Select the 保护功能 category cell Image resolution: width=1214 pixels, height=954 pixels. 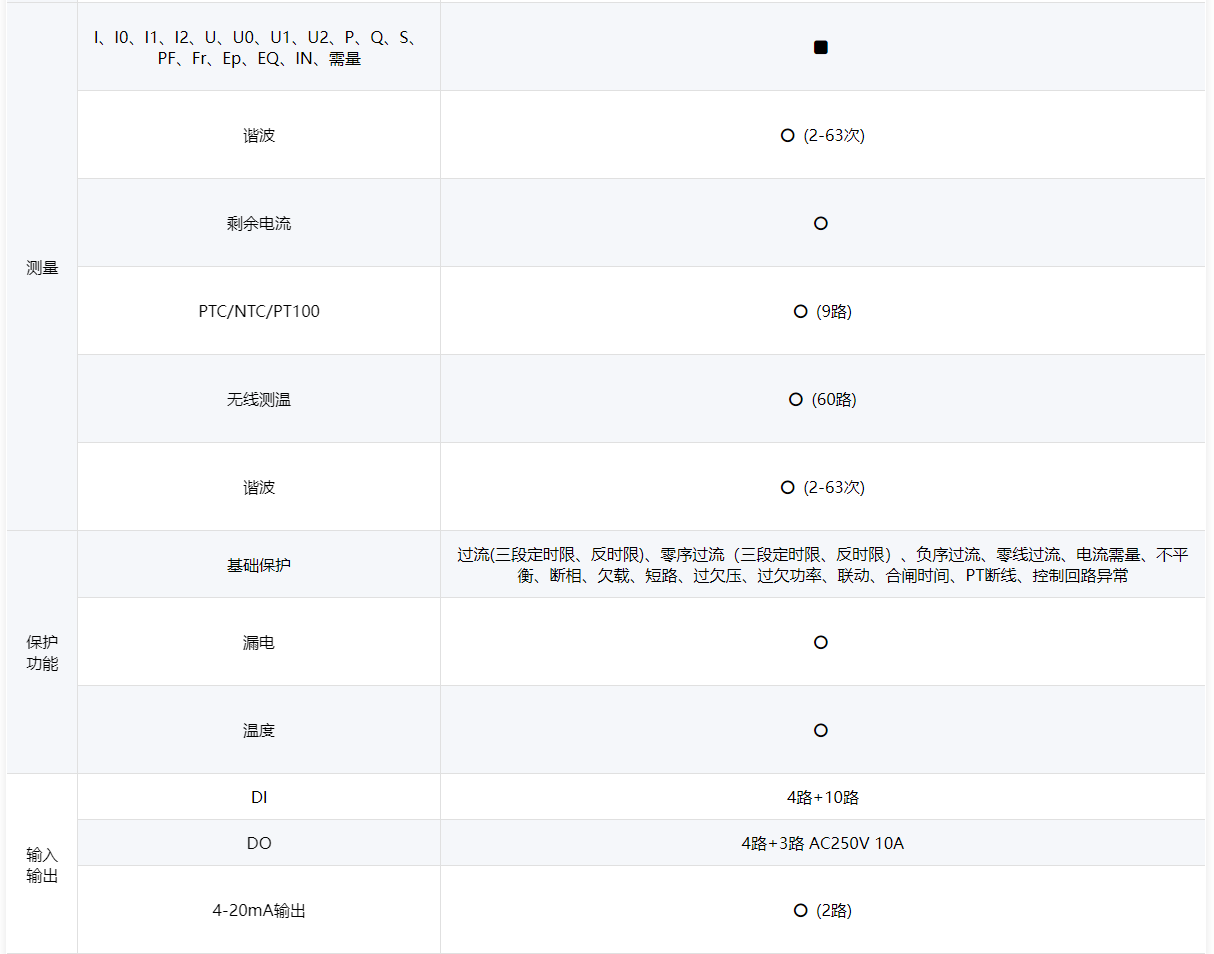click(42, 653)
